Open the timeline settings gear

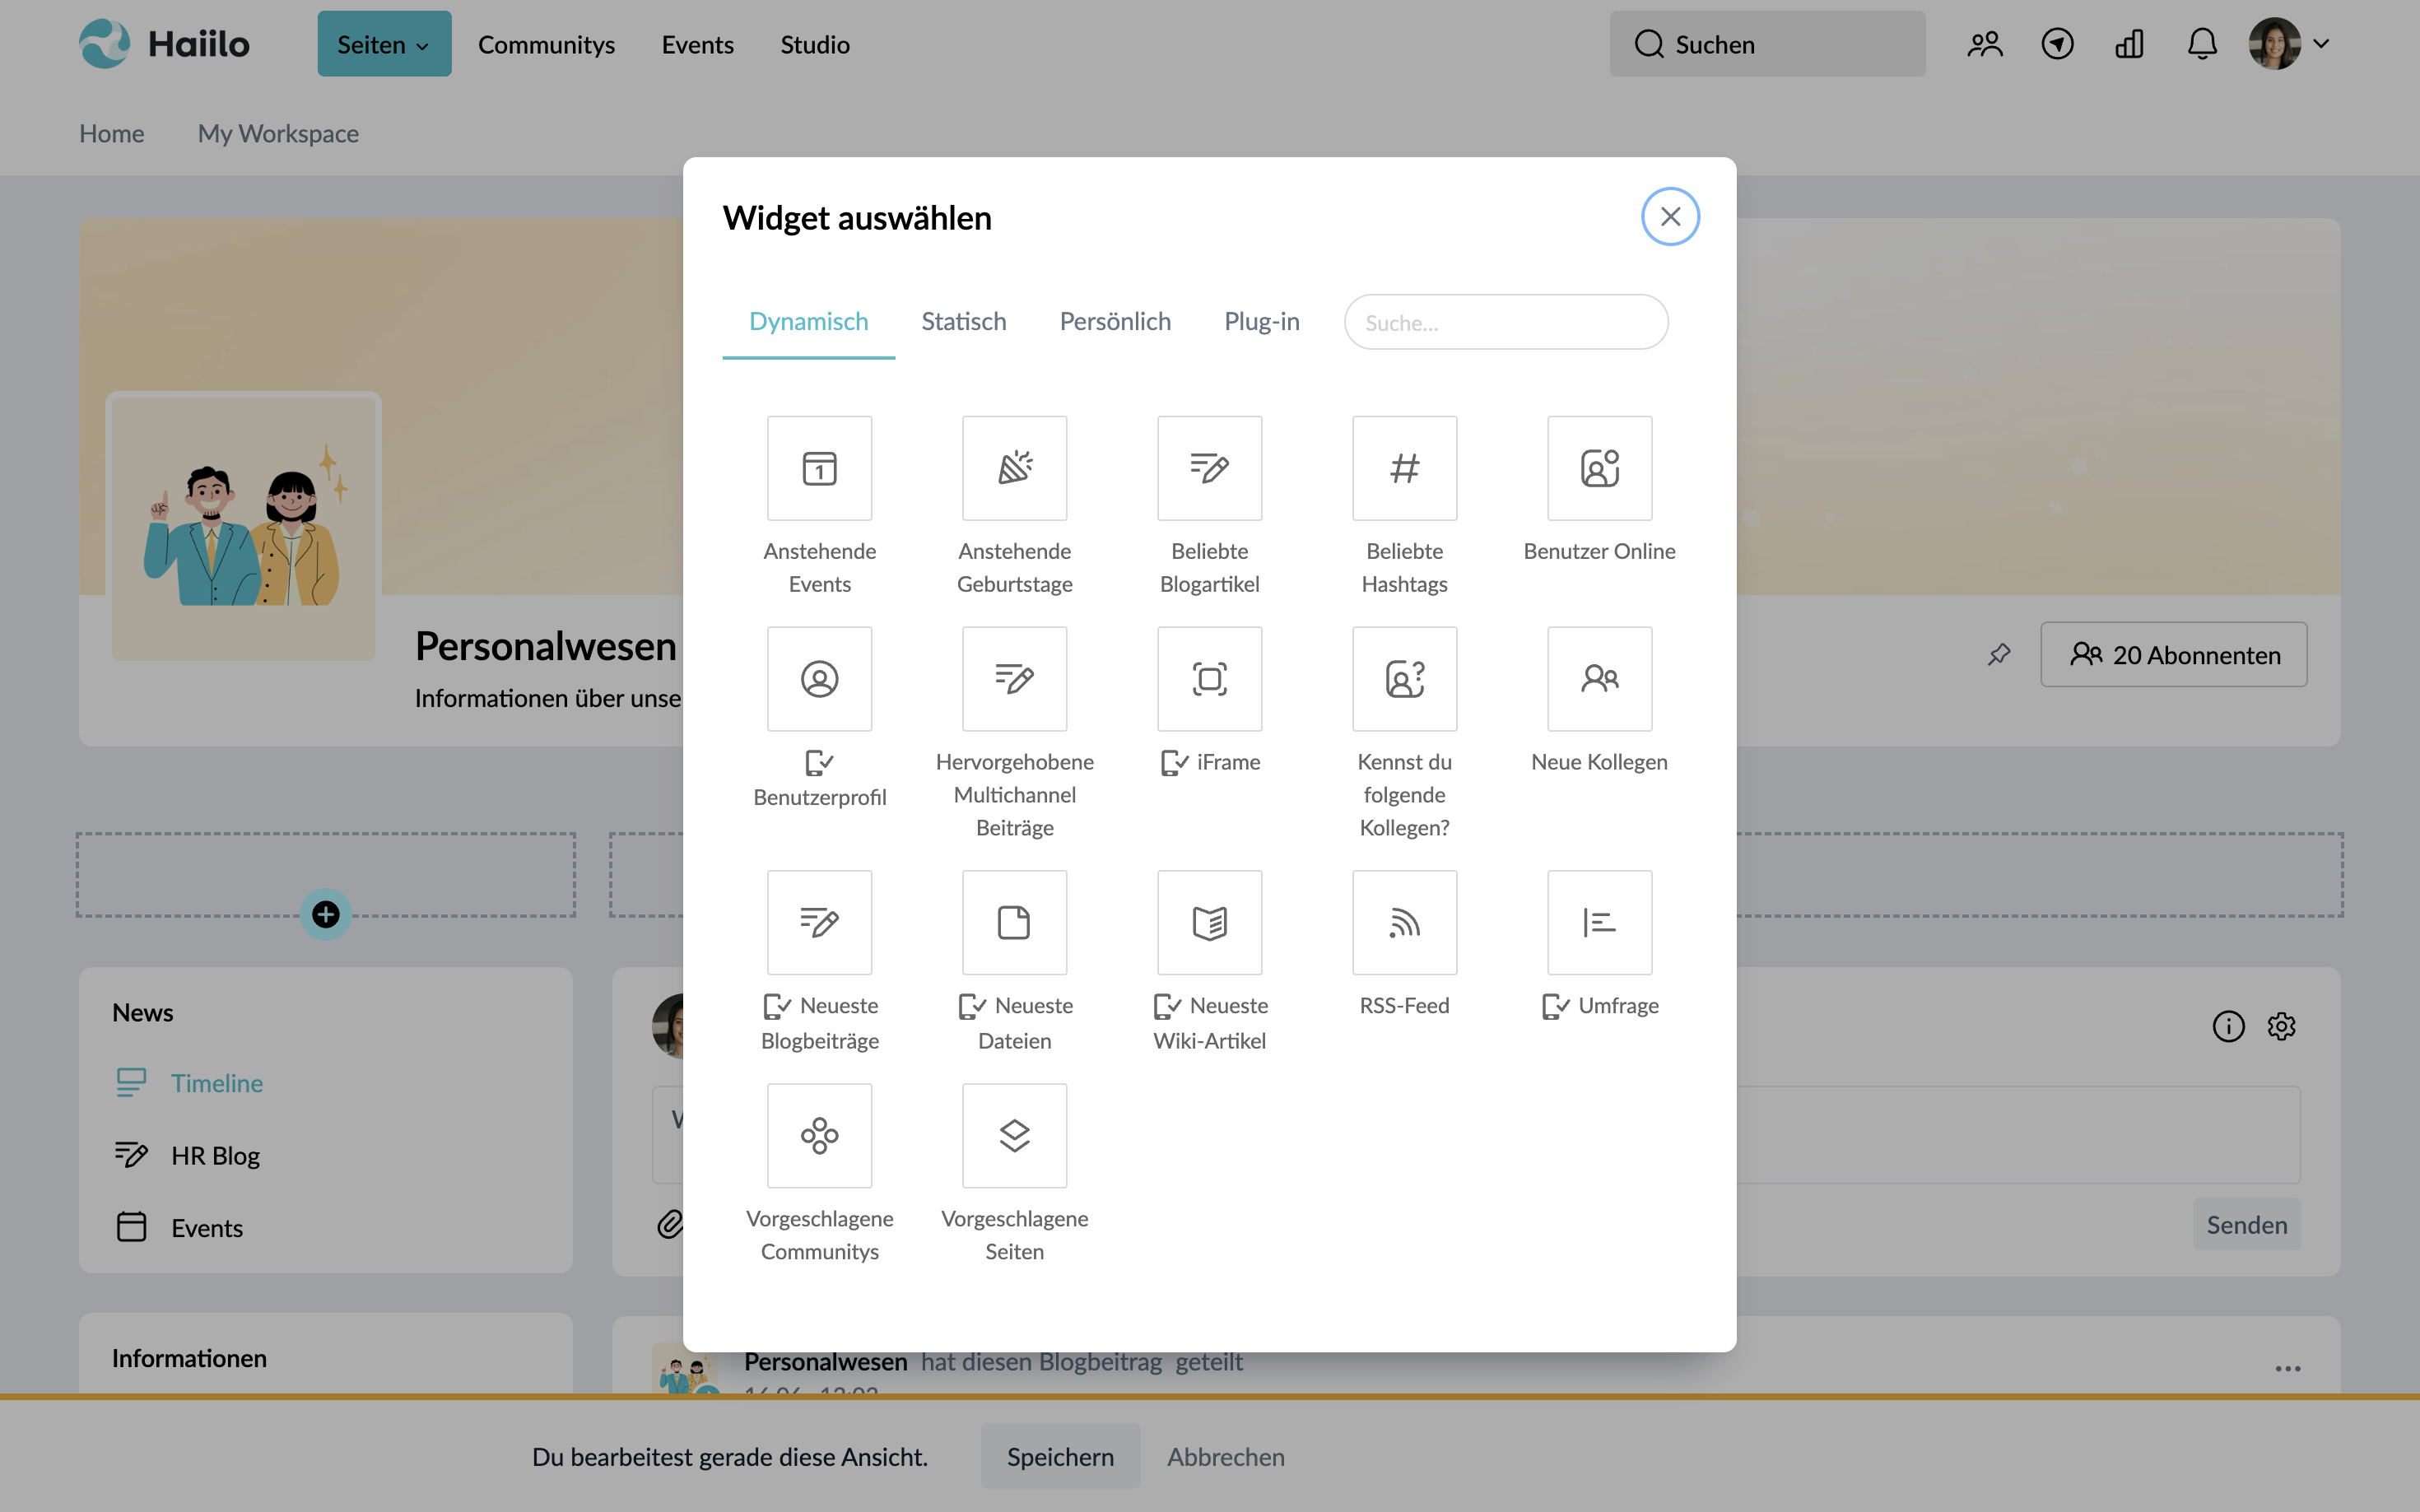[2281, 1026]
